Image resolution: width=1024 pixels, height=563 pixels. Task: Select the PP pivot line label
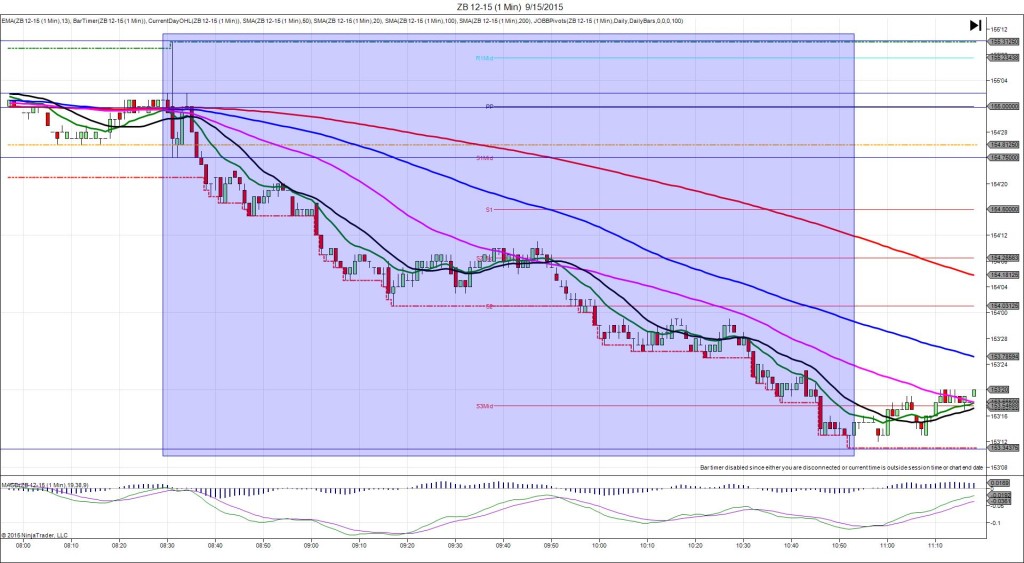tap(490, 106)
